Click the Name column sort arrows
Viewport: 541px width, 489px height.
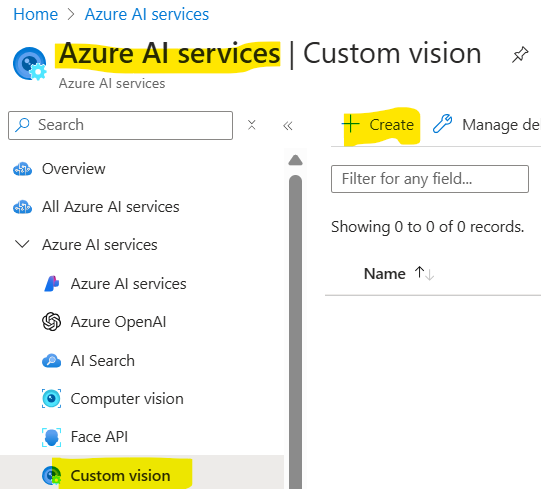424,273
